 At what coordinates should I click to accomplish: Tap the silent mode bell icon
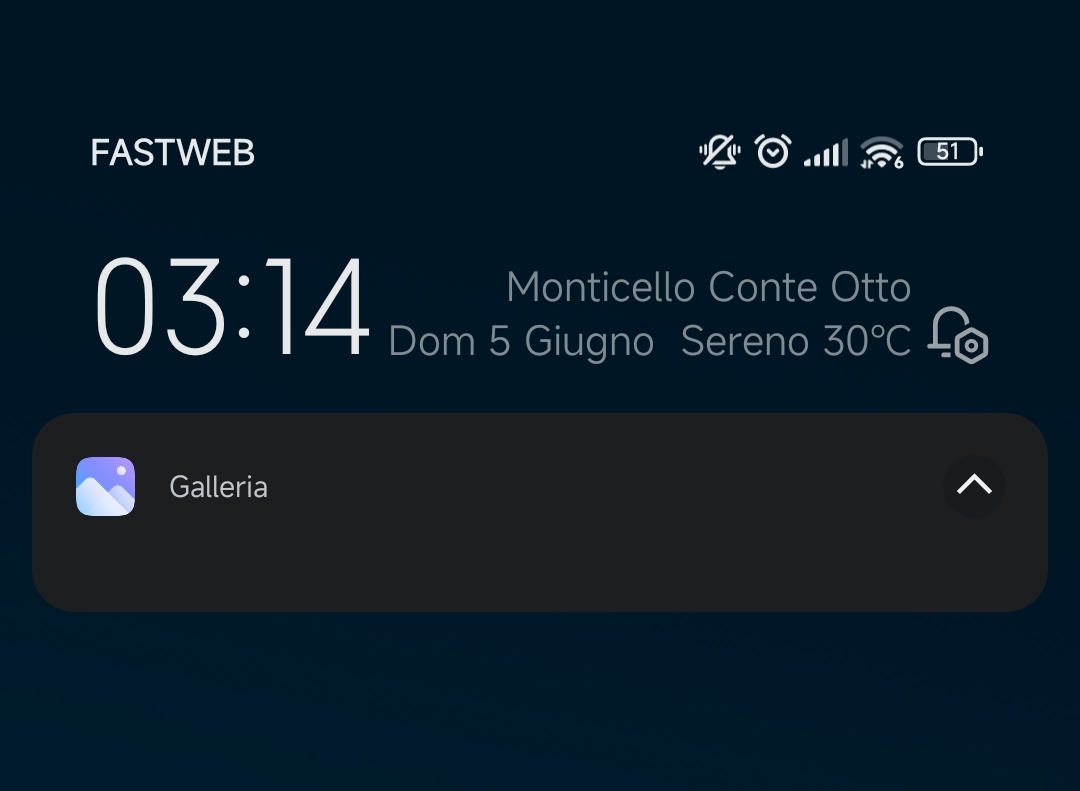pyautogui.click(x=720, y=152)
